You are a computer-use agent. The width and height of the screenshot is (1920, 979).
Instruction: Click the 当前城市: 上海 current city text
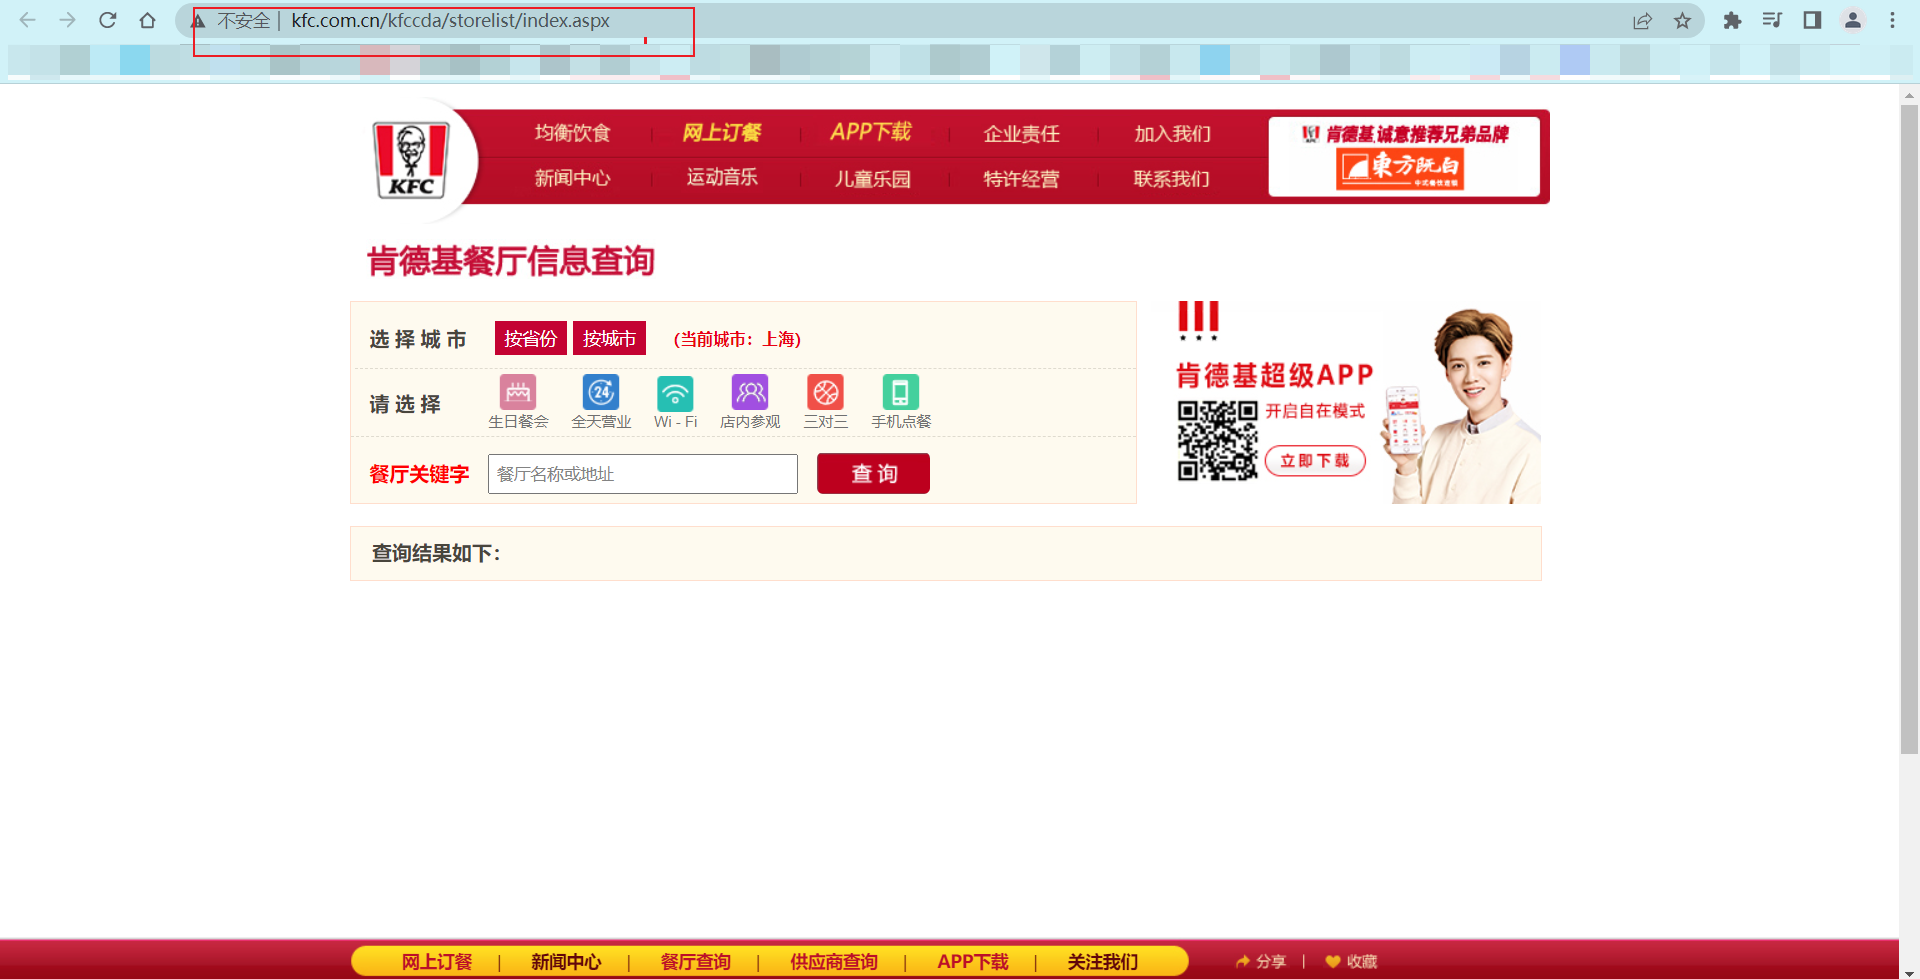(x=737, y=339)
